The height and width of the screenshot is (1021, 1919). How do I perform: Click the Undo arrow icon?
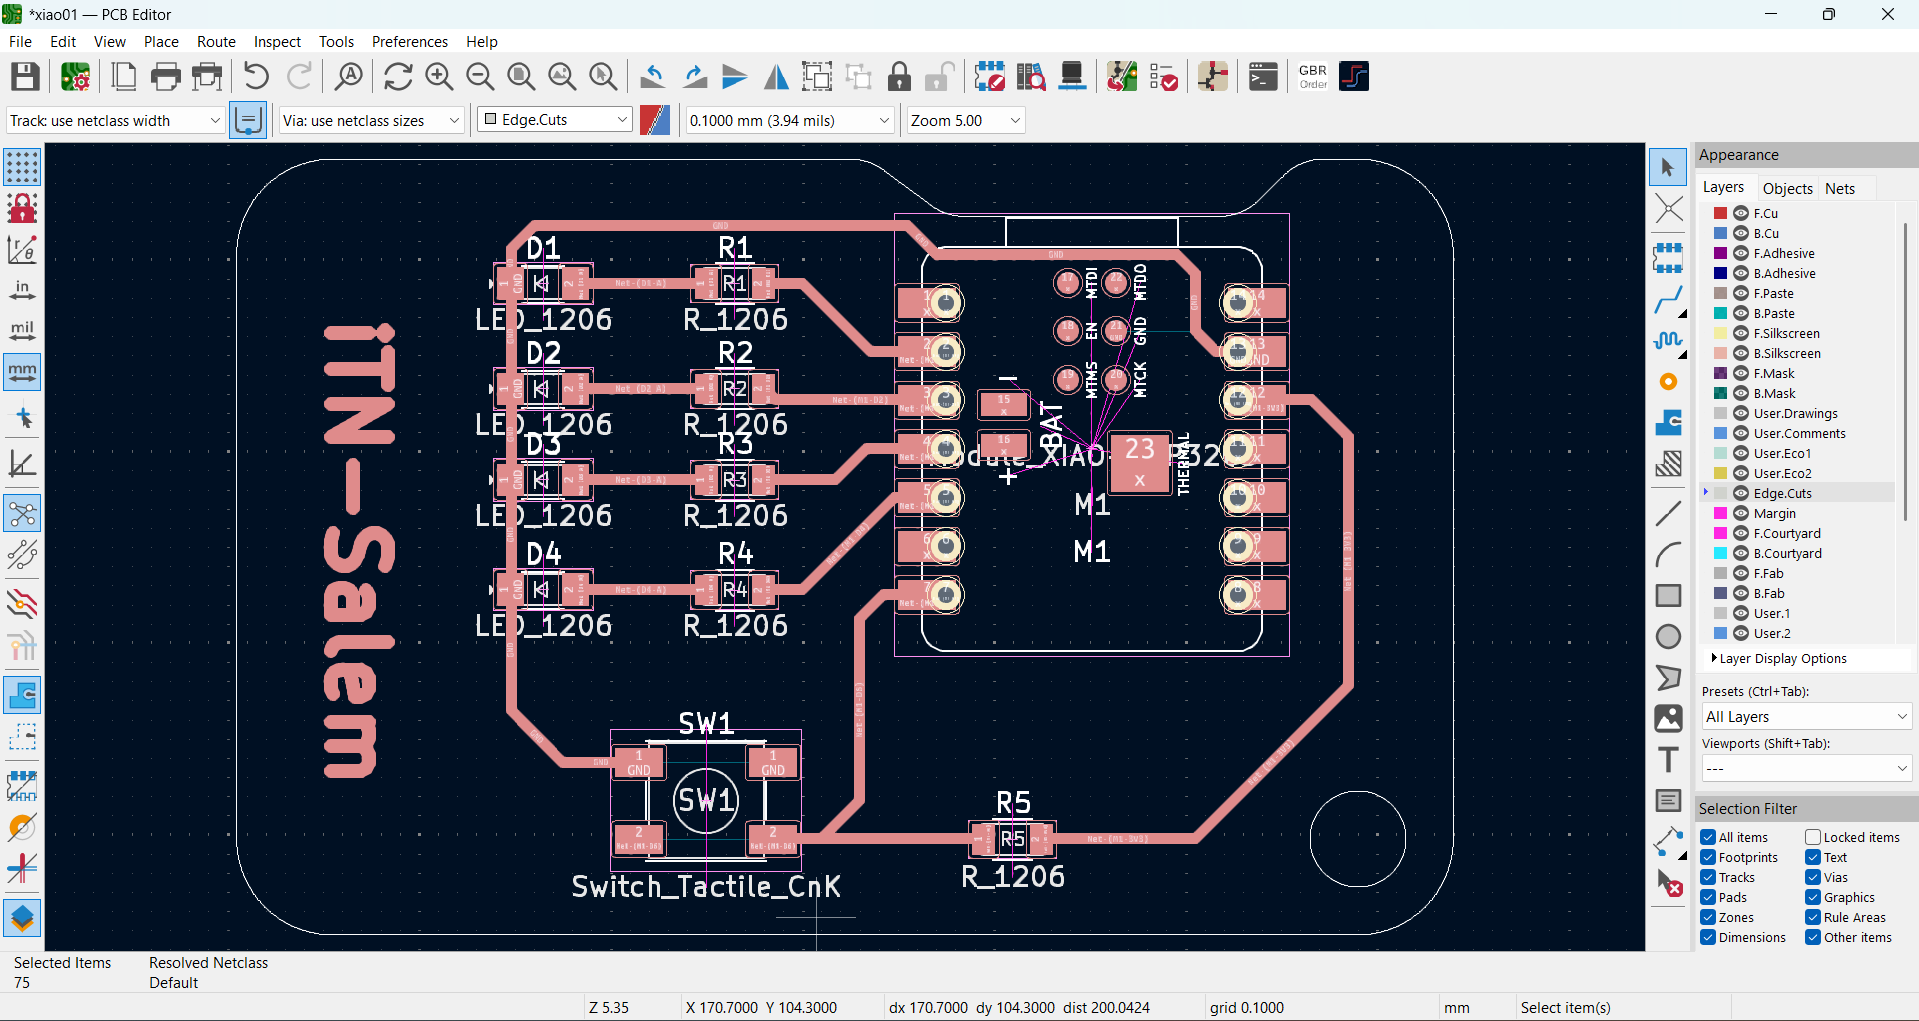pyautogui.click(x=256, y=77)
